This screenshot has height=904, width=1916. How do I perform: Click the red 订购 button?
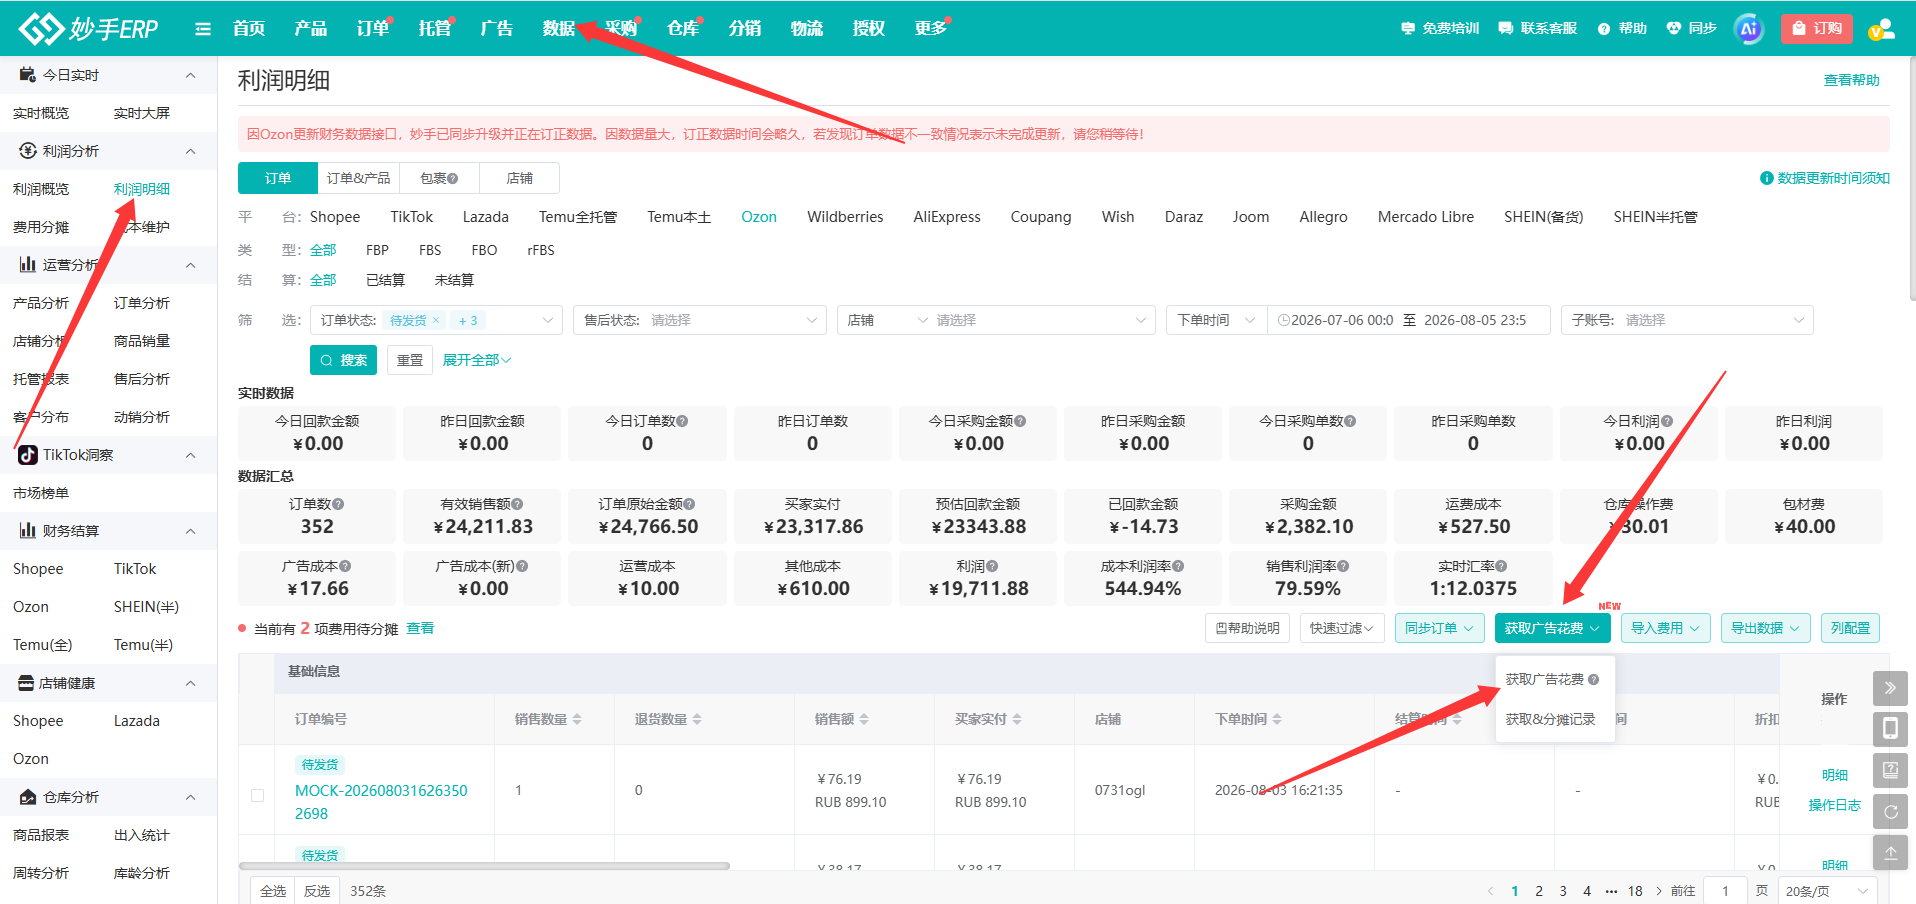pos(1817,28)
